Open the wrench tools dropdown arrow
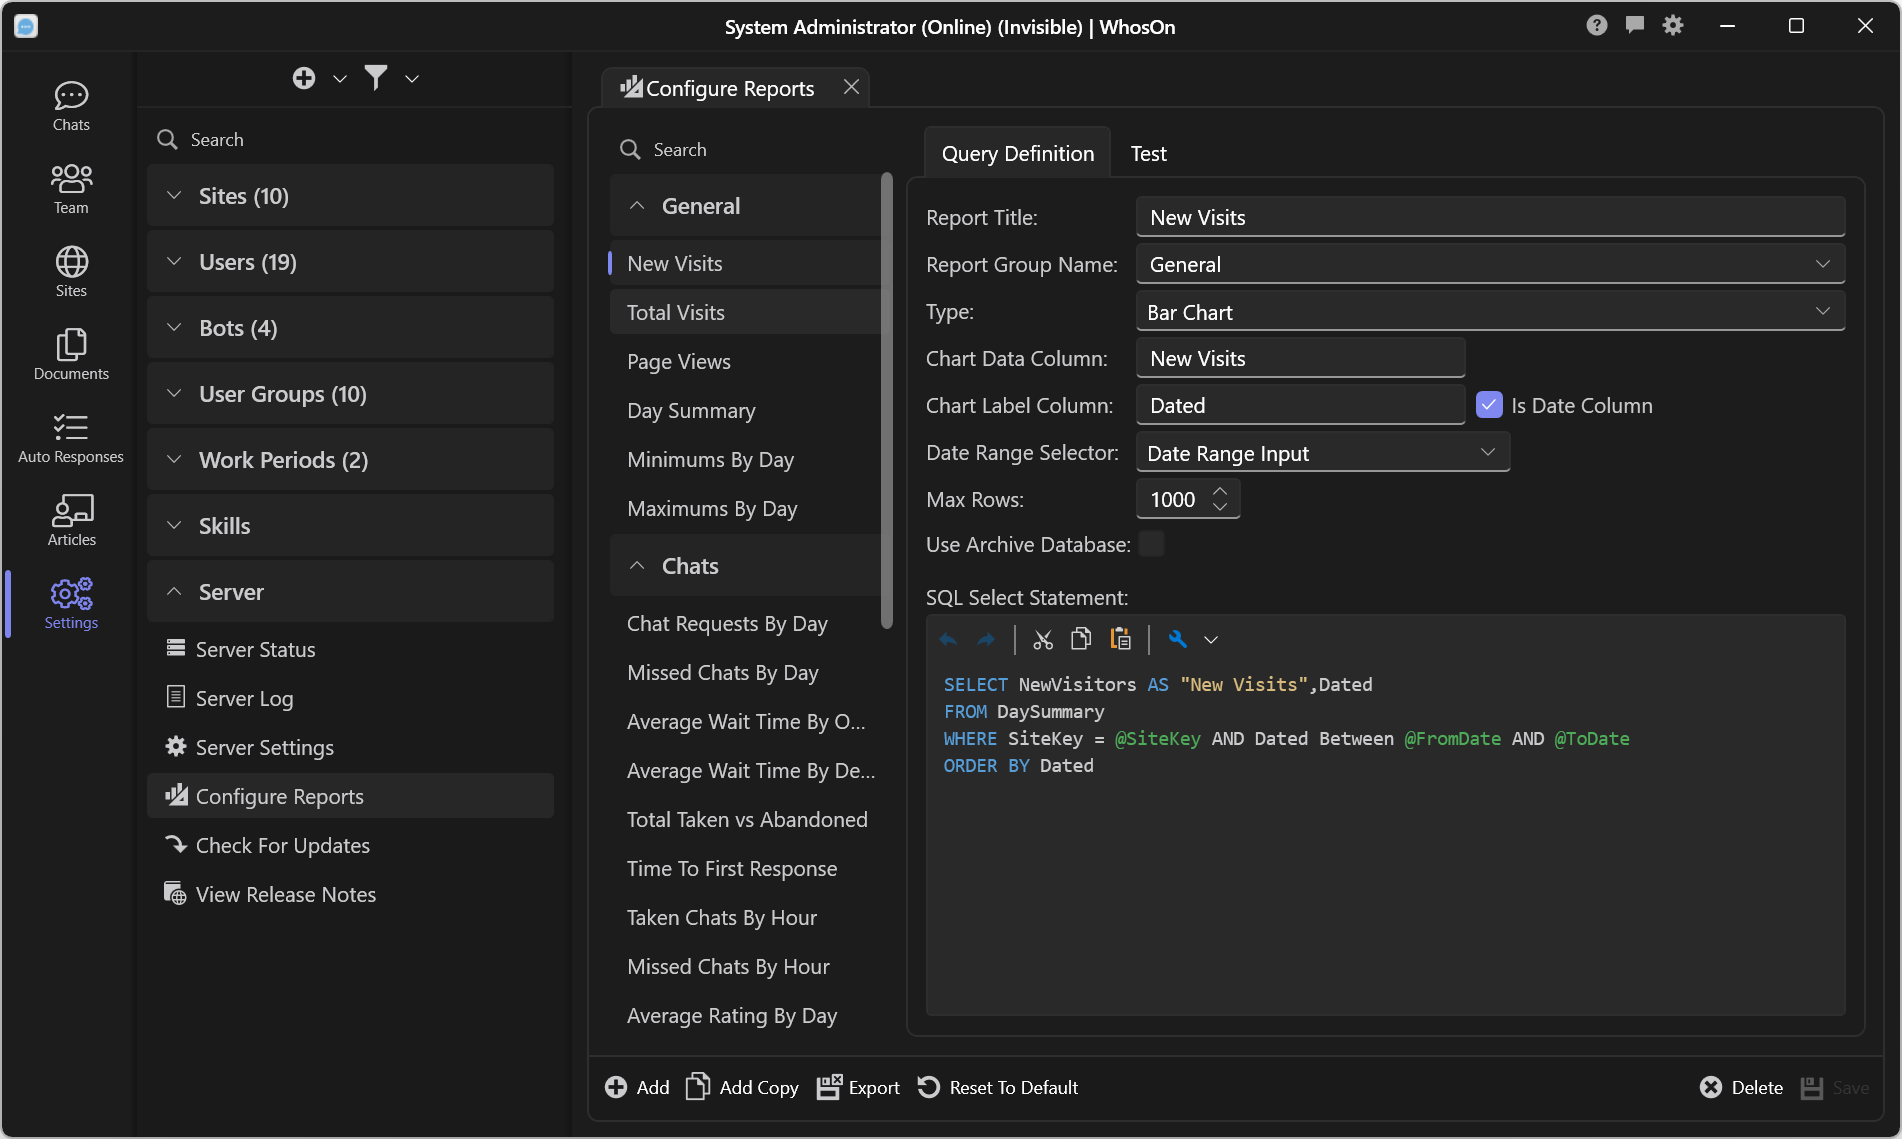 [1211, 640]
